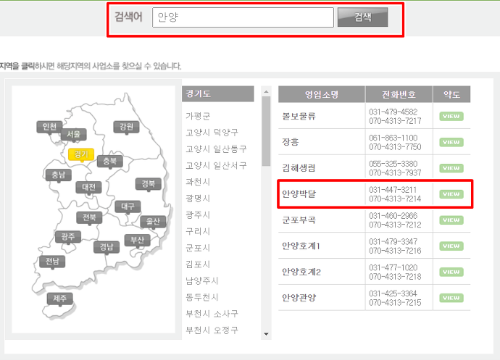500x360 pixels.
Task: Click the 전화번호 column header
Action: coord(399,94)
